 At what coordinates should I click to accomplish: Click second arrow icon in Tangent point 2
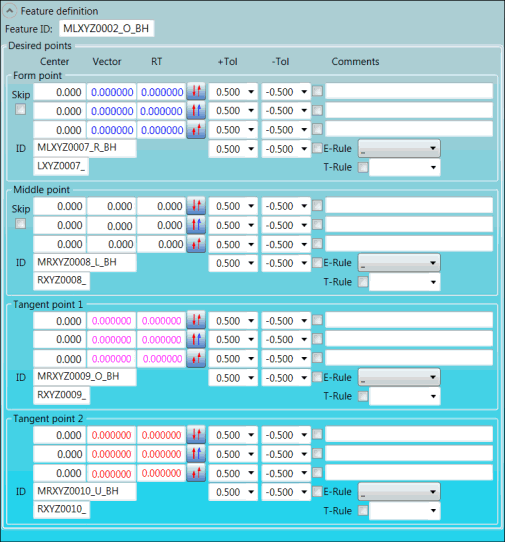coord(196,454)
